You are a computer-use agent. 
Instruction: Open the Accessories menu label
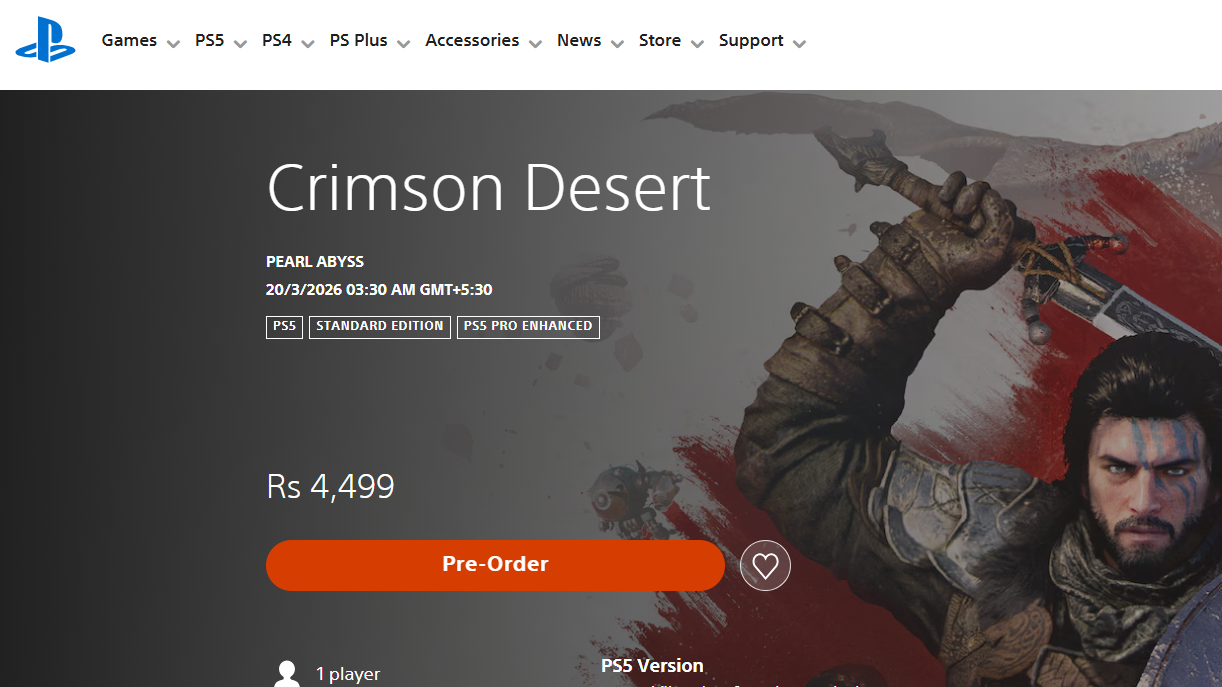click(472, 40)
